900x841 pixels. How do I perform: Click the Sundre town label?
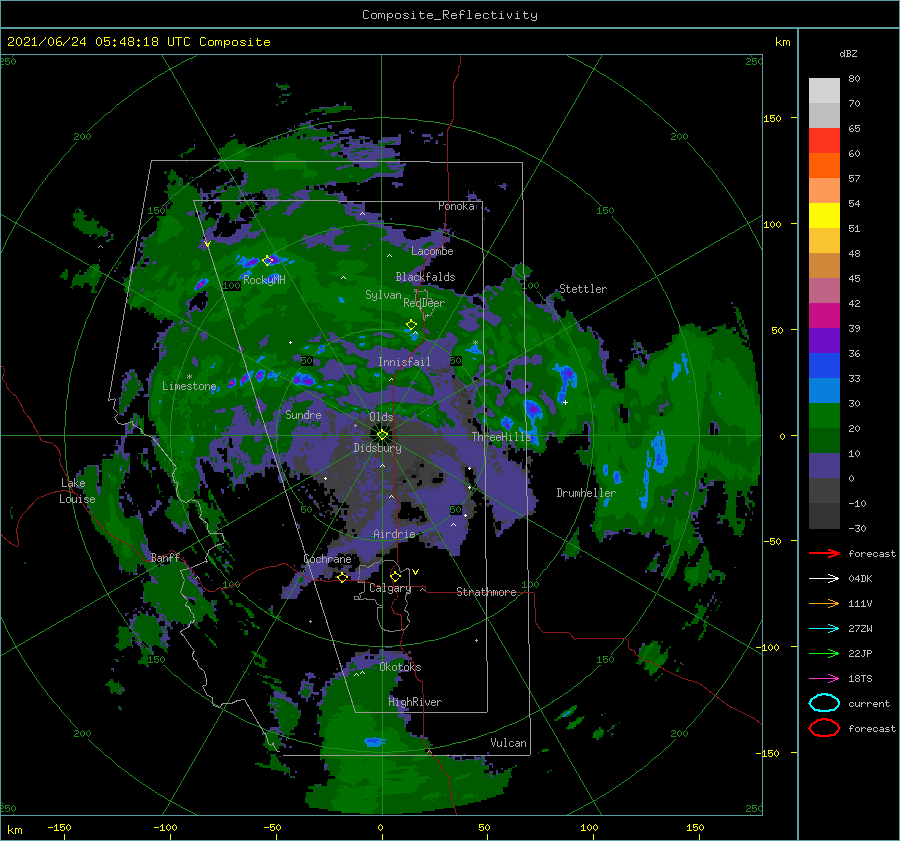[x=303, y=414]
